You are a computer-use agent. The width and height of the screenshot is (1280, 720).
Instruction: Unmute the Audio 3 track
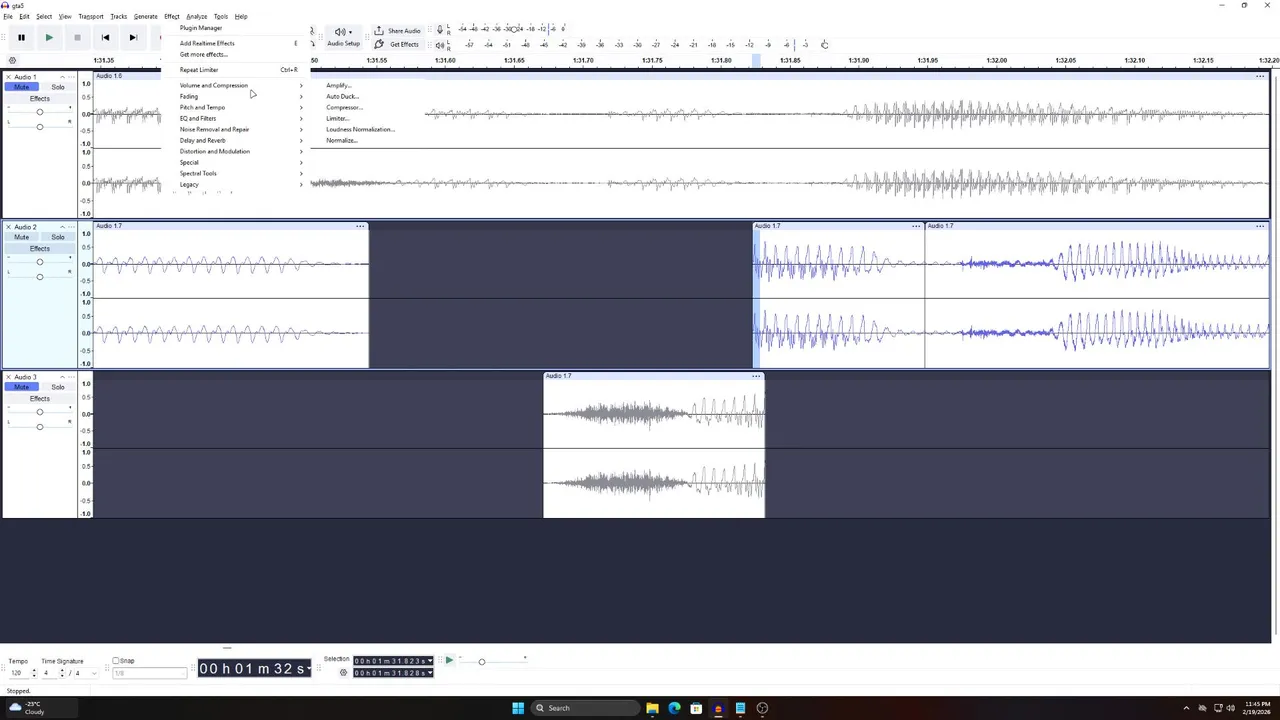(22, 387)
